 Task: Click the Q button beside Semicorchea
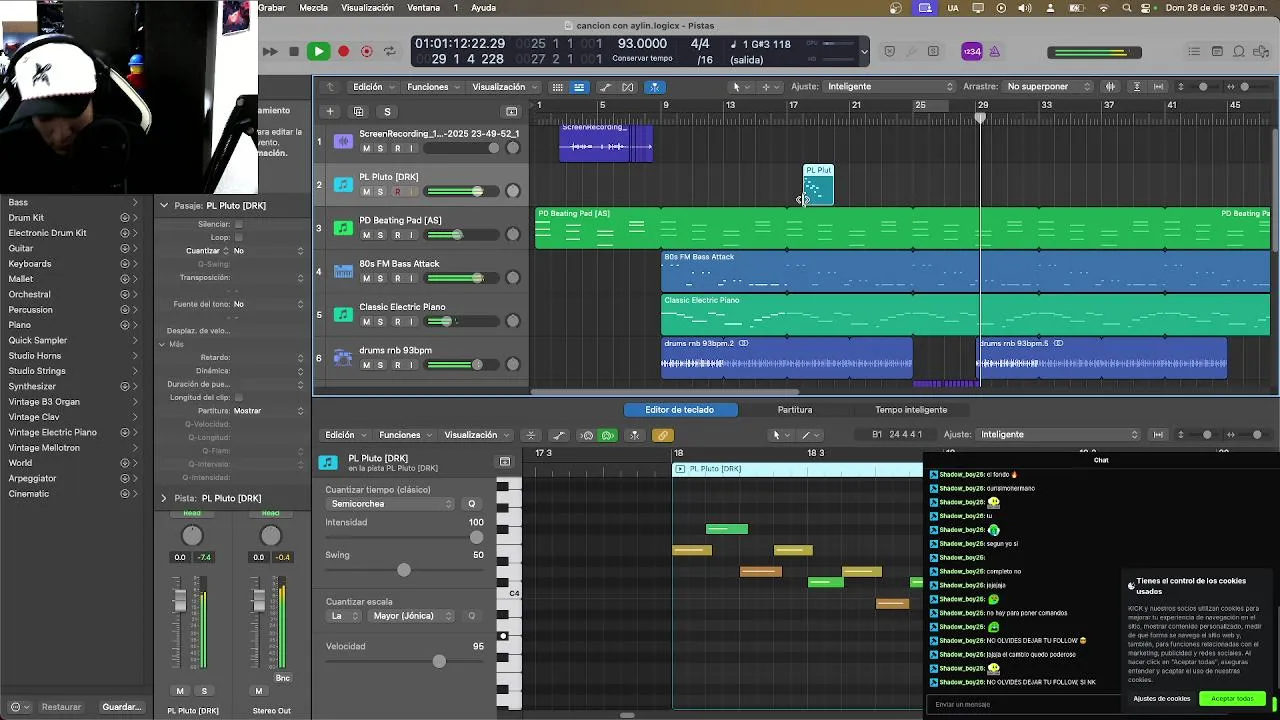(x=472, y=504)
